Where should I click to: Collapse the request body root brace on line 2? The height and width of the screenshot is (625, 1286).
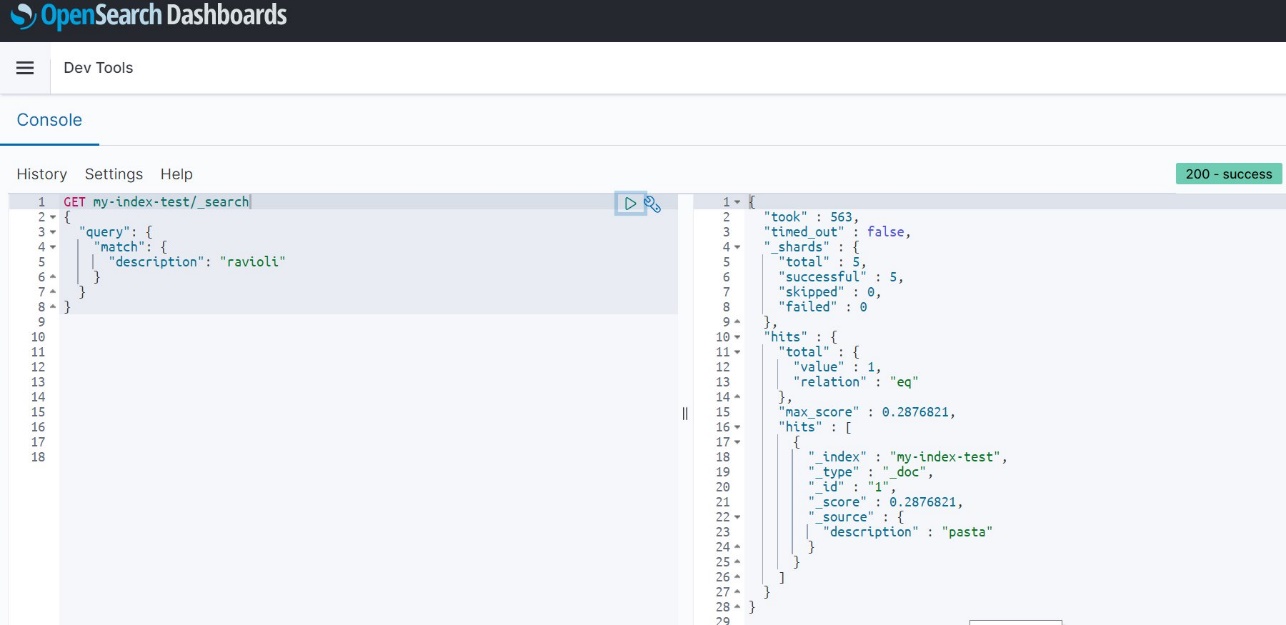pyautogui.click(x=53, y=217)
